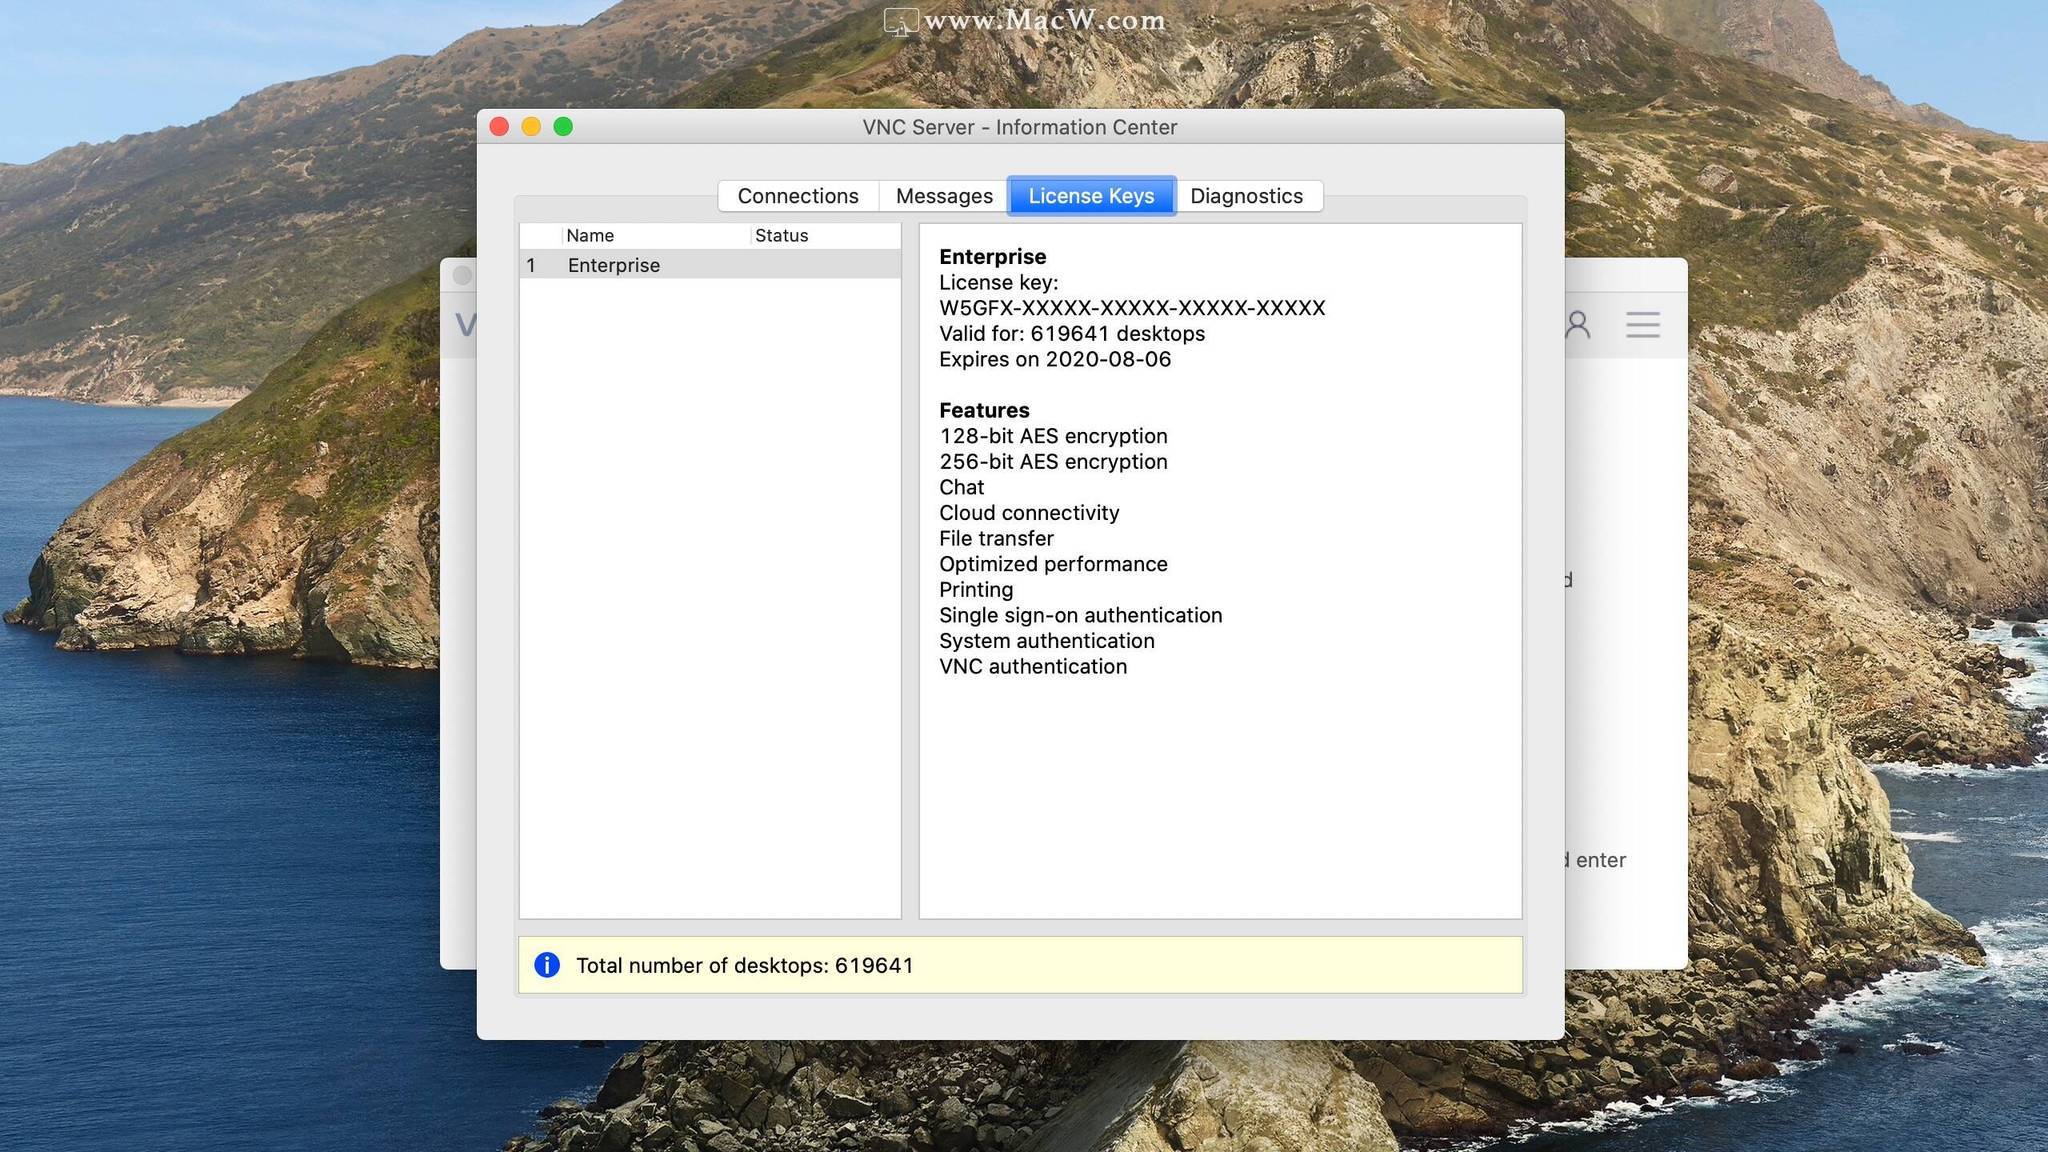Image resolution: width=2048 pixels, height=1152 pixels.
Task: Click the Name column header
Action: pos(655,236)
